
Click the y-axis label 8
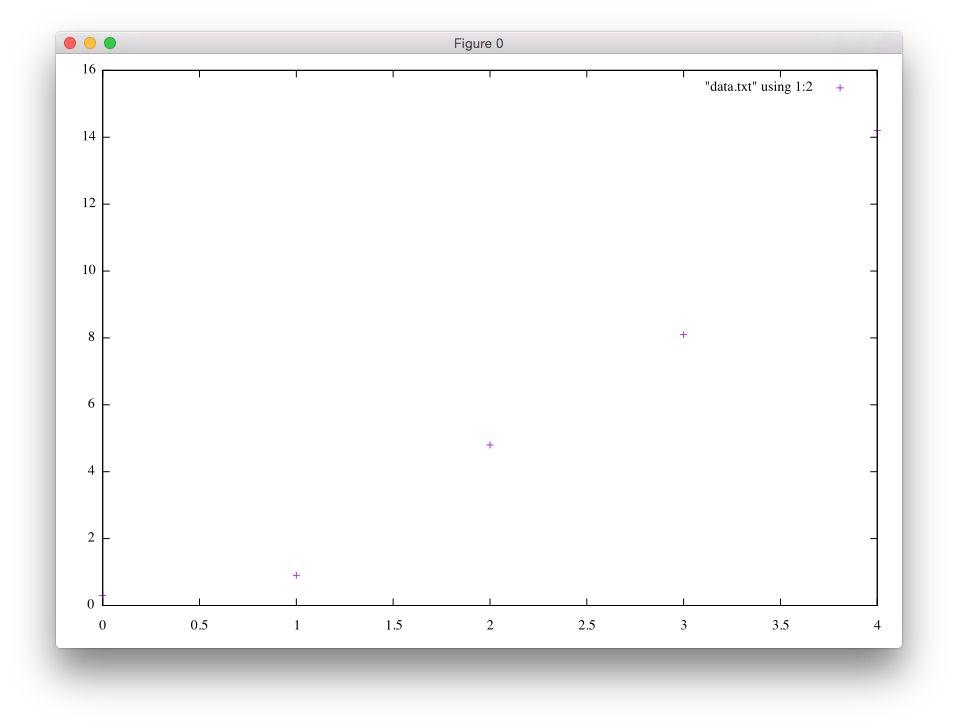92,334
